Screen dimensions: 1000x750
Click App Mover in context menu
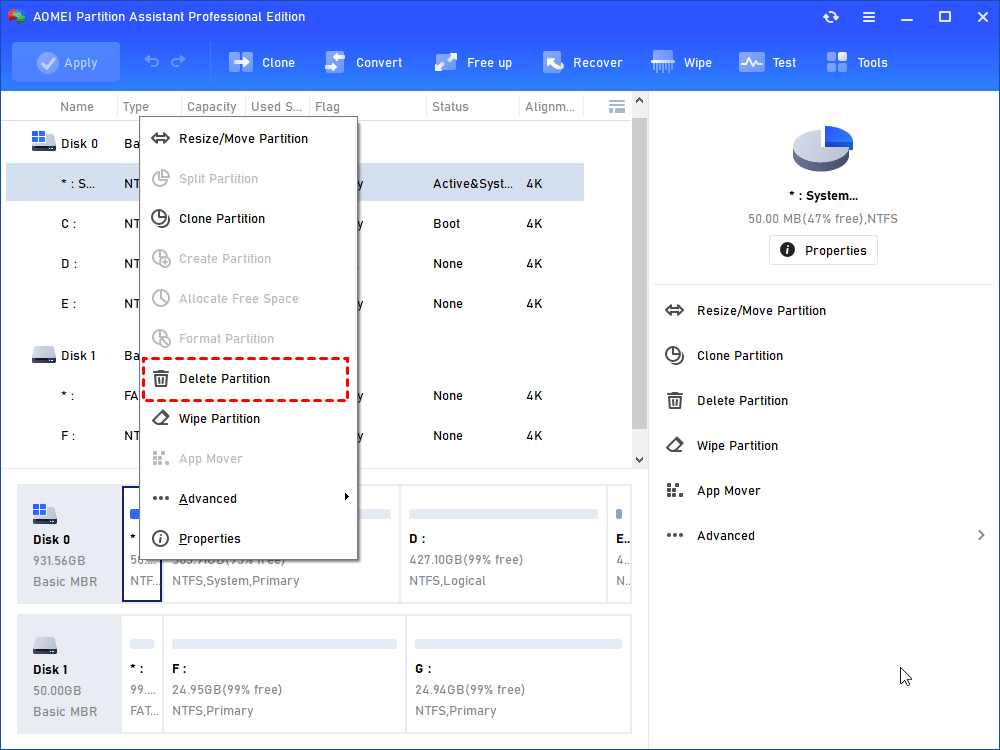pyautogui.click(x=249, y=459)
